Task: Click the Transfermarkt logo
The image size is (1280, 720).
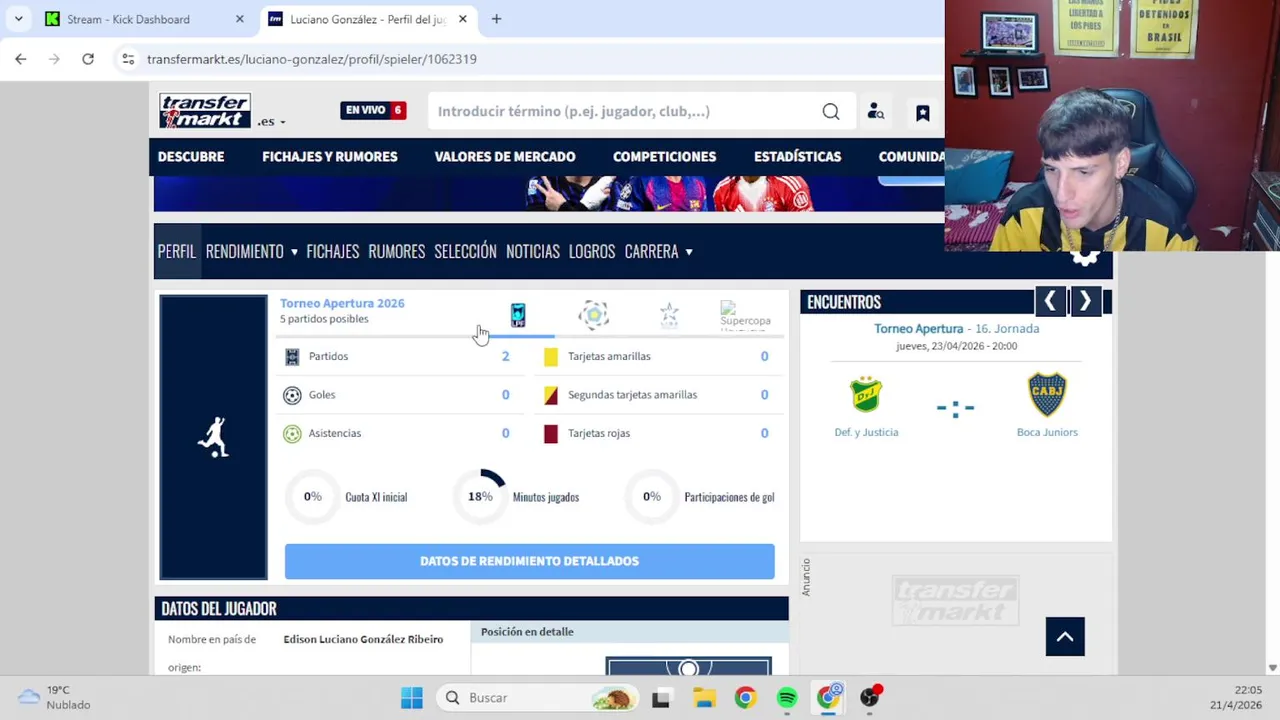Action: tap(205, 111)
